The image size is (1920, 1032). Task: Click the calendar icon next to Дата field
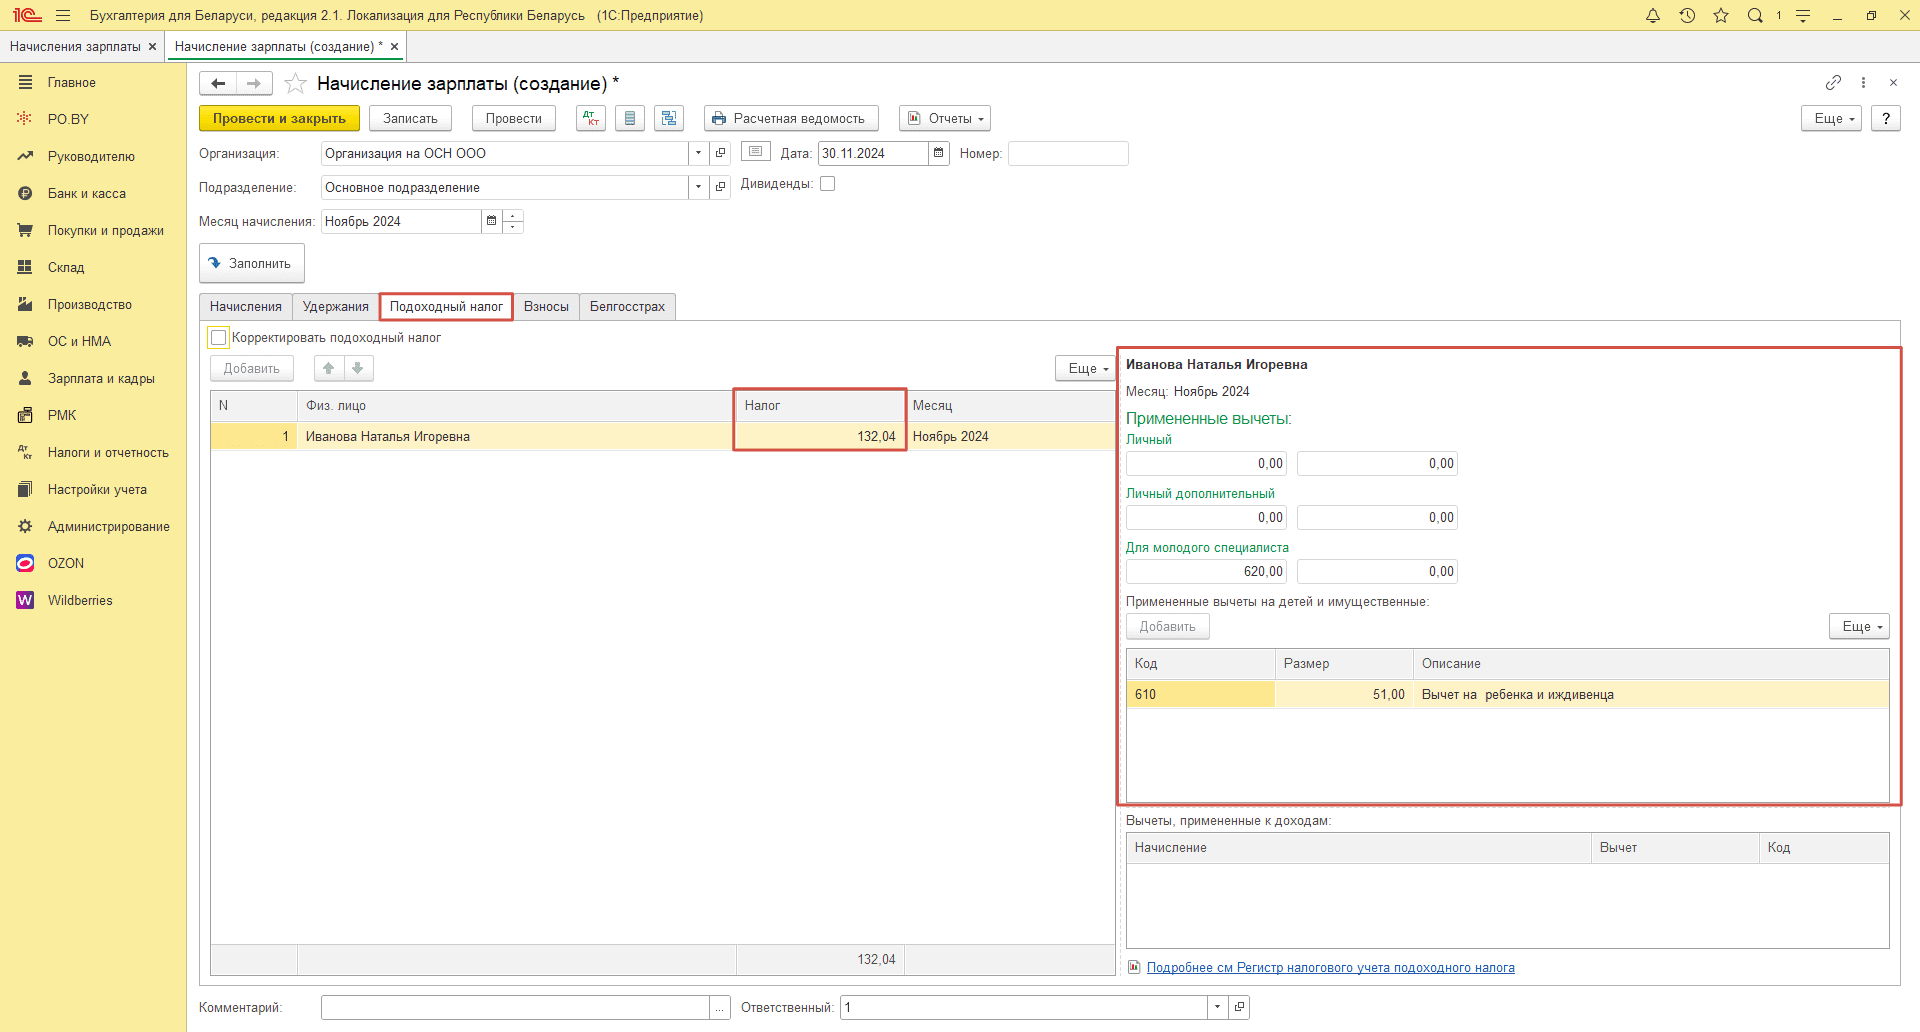click(938, 153)
